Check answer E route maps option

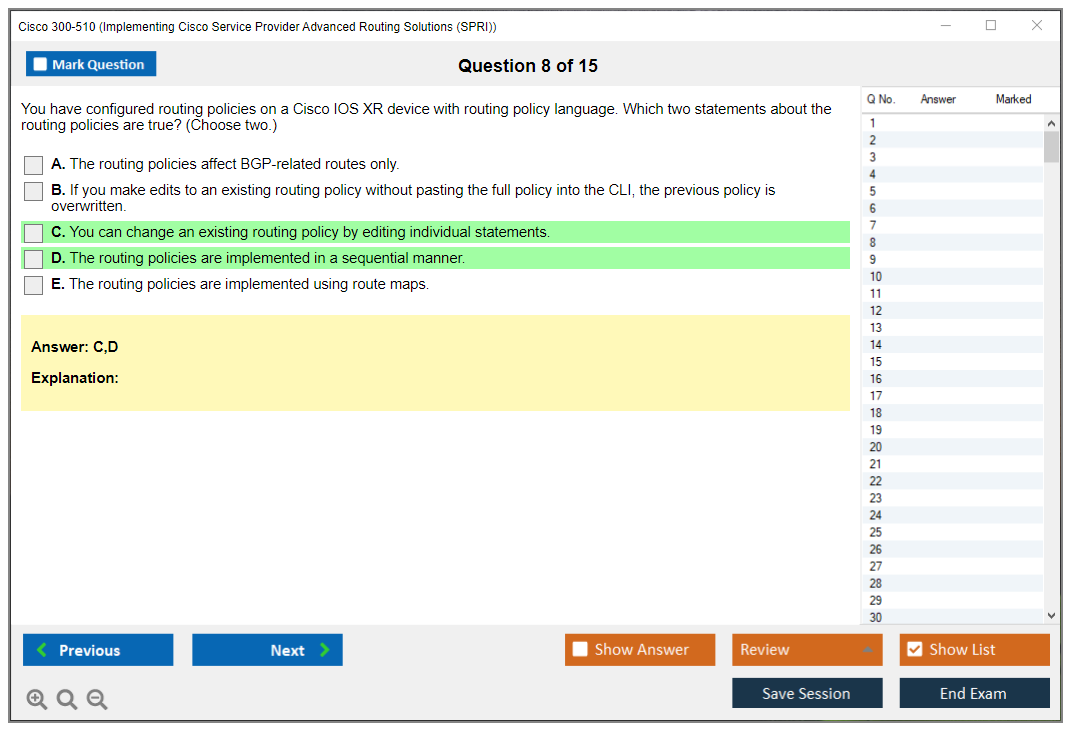pos(34,285)
